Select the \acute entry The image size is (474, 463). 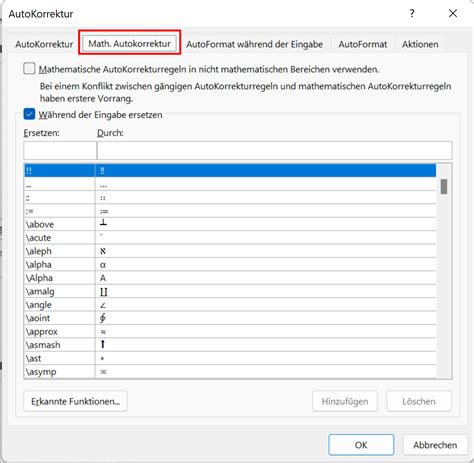(230, 238)
